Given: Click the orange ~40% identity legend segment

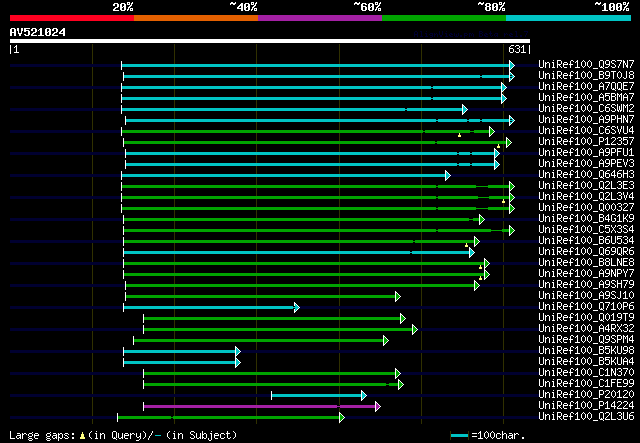Looking at the screenshot, I should [196, 18].
